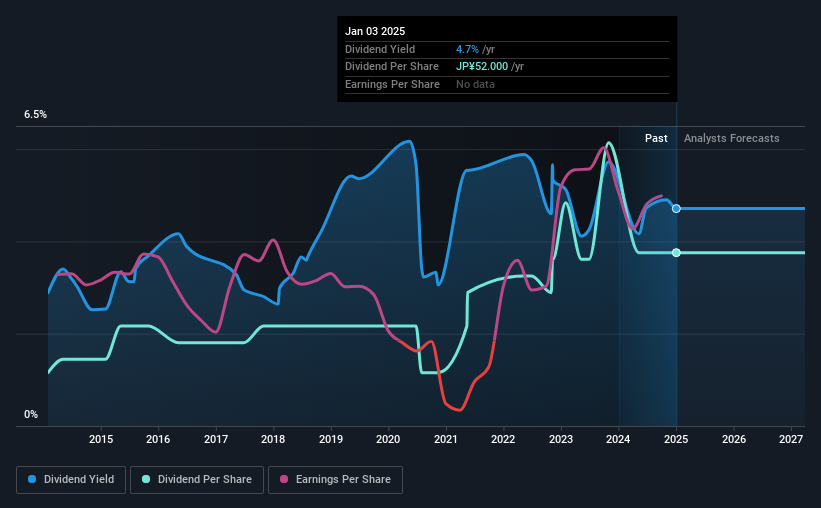The height and width of the screenshot is (508, 821).
Task: Click the 2017 x-axis label
Action: point(216,439)
